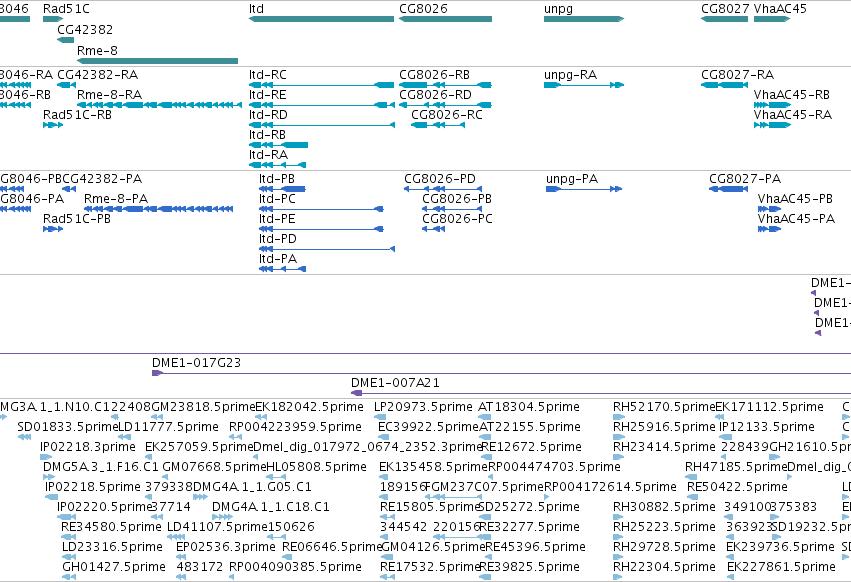The image size is (851, 582).
Task: Click EST EK227861.5prime label
Action: [x=782, y=567]
